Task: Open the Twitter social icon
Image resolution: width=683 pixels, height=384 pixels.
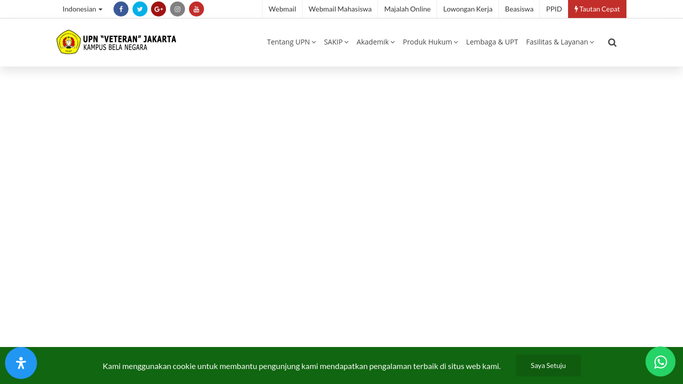Action: pos(140,9)
